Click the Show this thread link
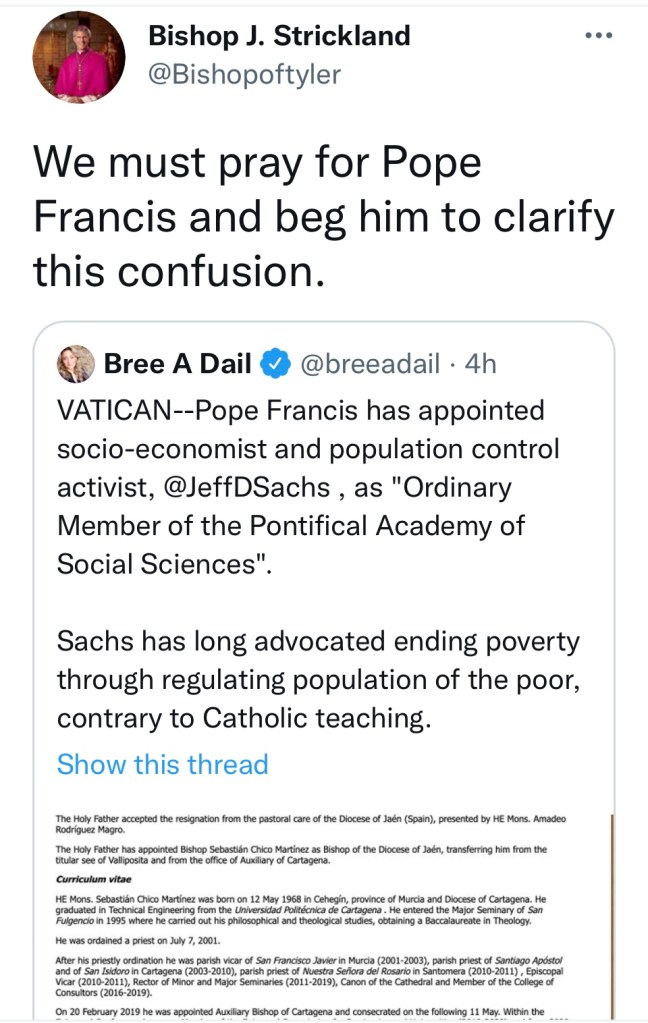 tap(162, 764)
